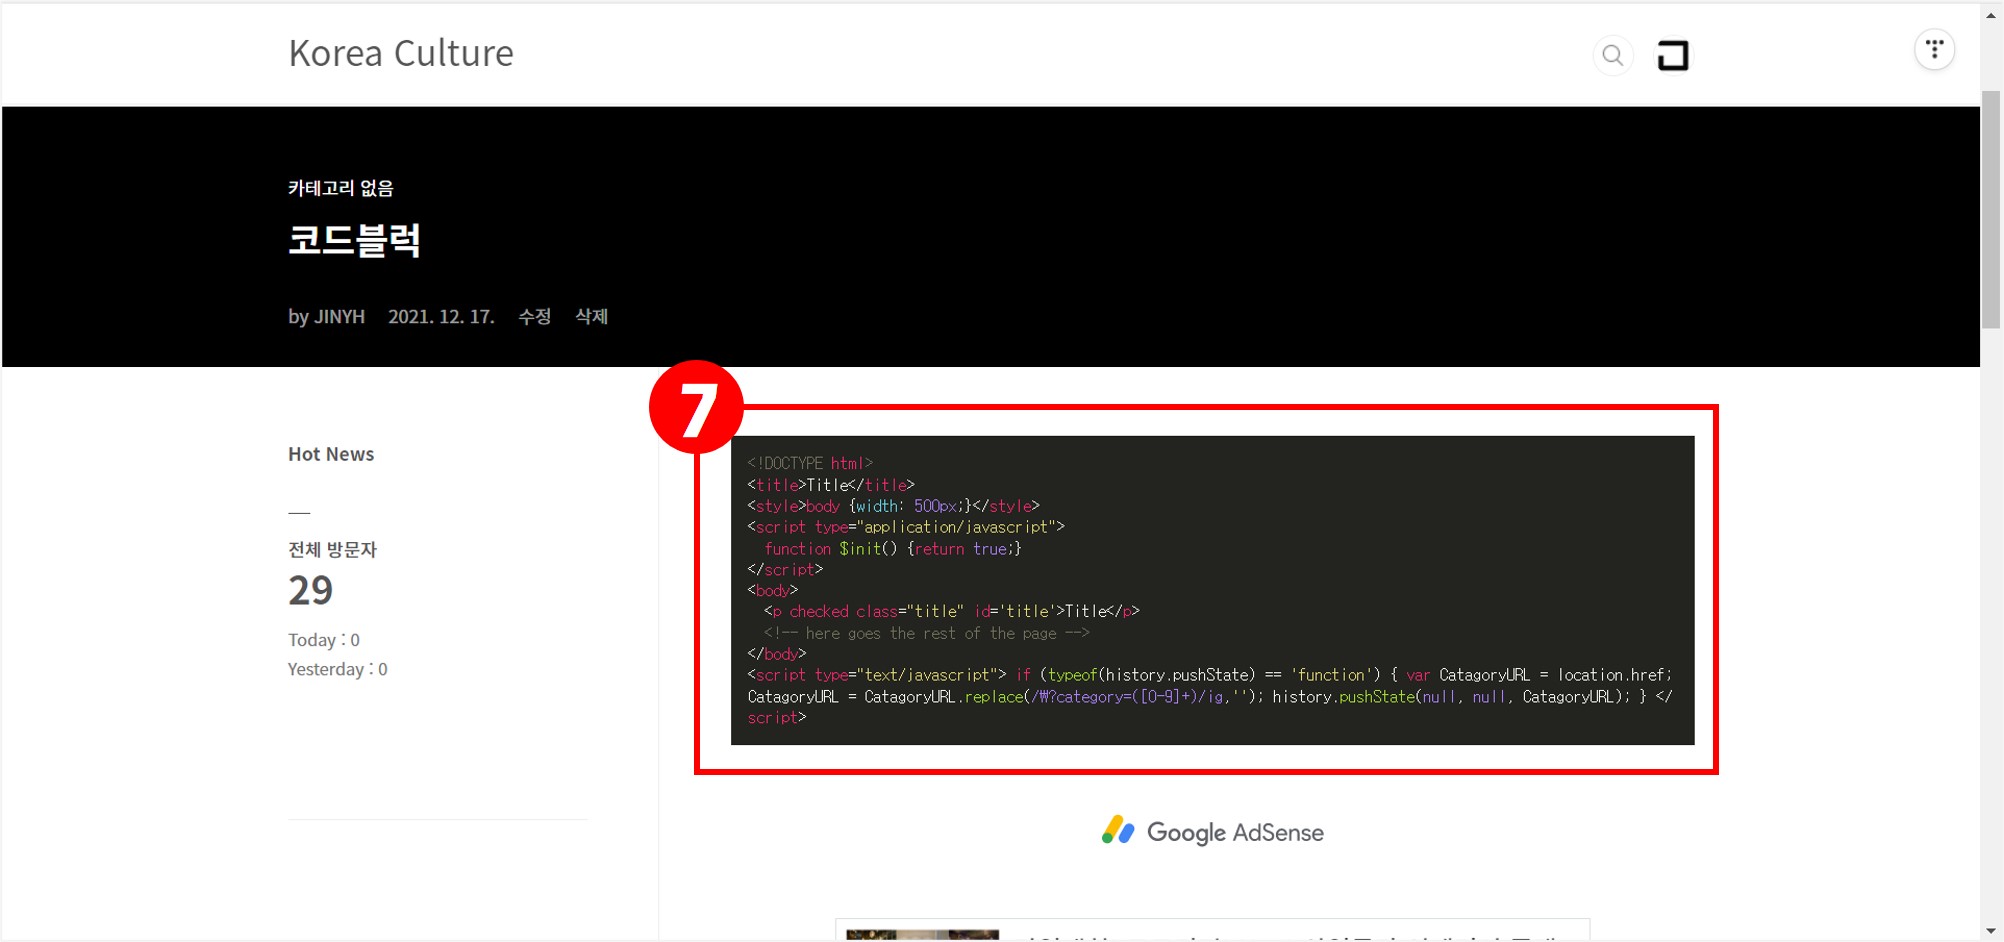Click the Google AdSense banner

tap(1212, 832)
